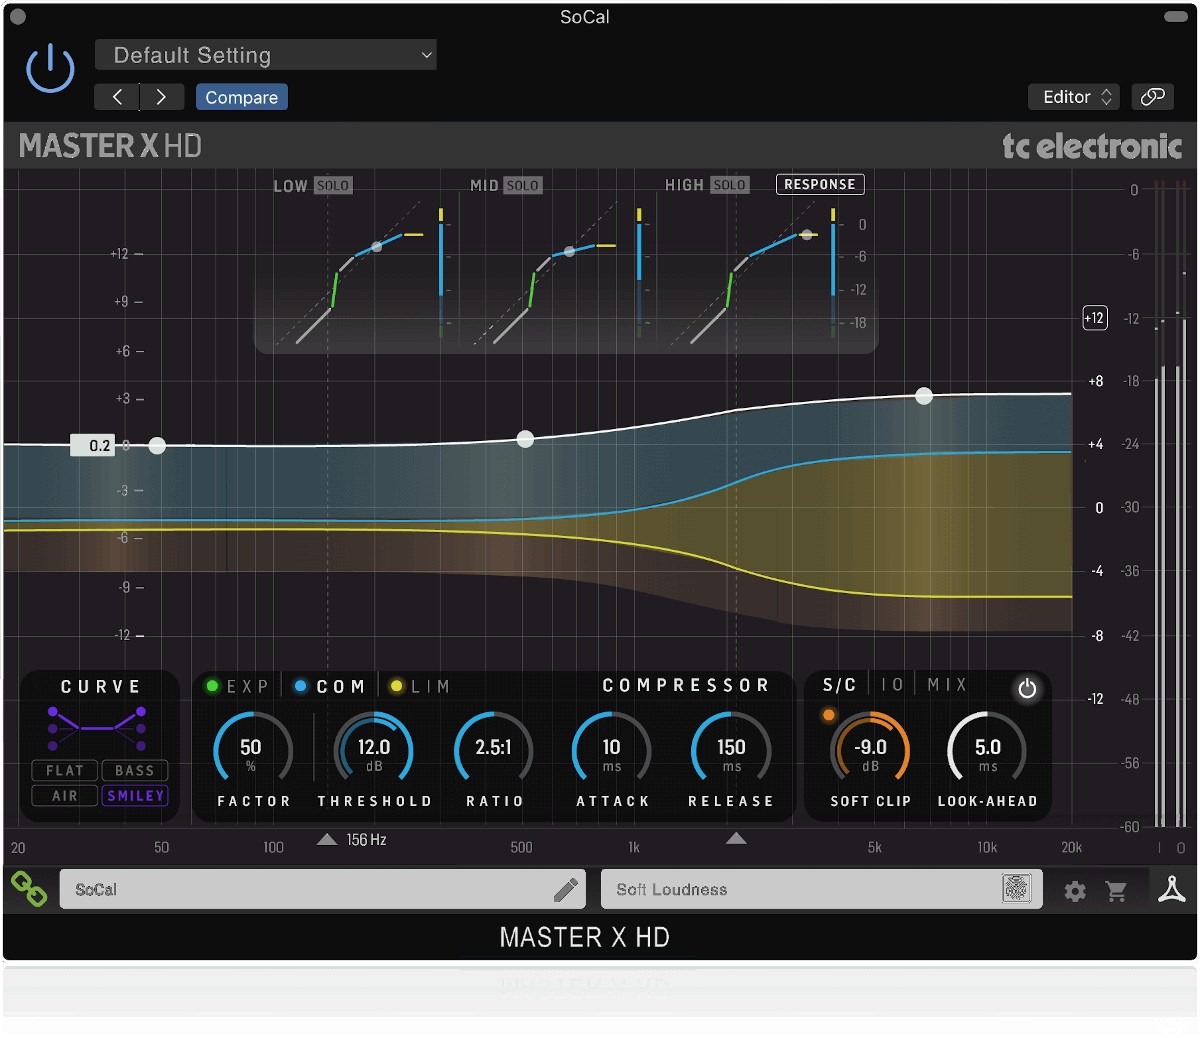Click the pencil icon to rename the SoCal preset
1200x1038 pixels.
click(567, 888)
